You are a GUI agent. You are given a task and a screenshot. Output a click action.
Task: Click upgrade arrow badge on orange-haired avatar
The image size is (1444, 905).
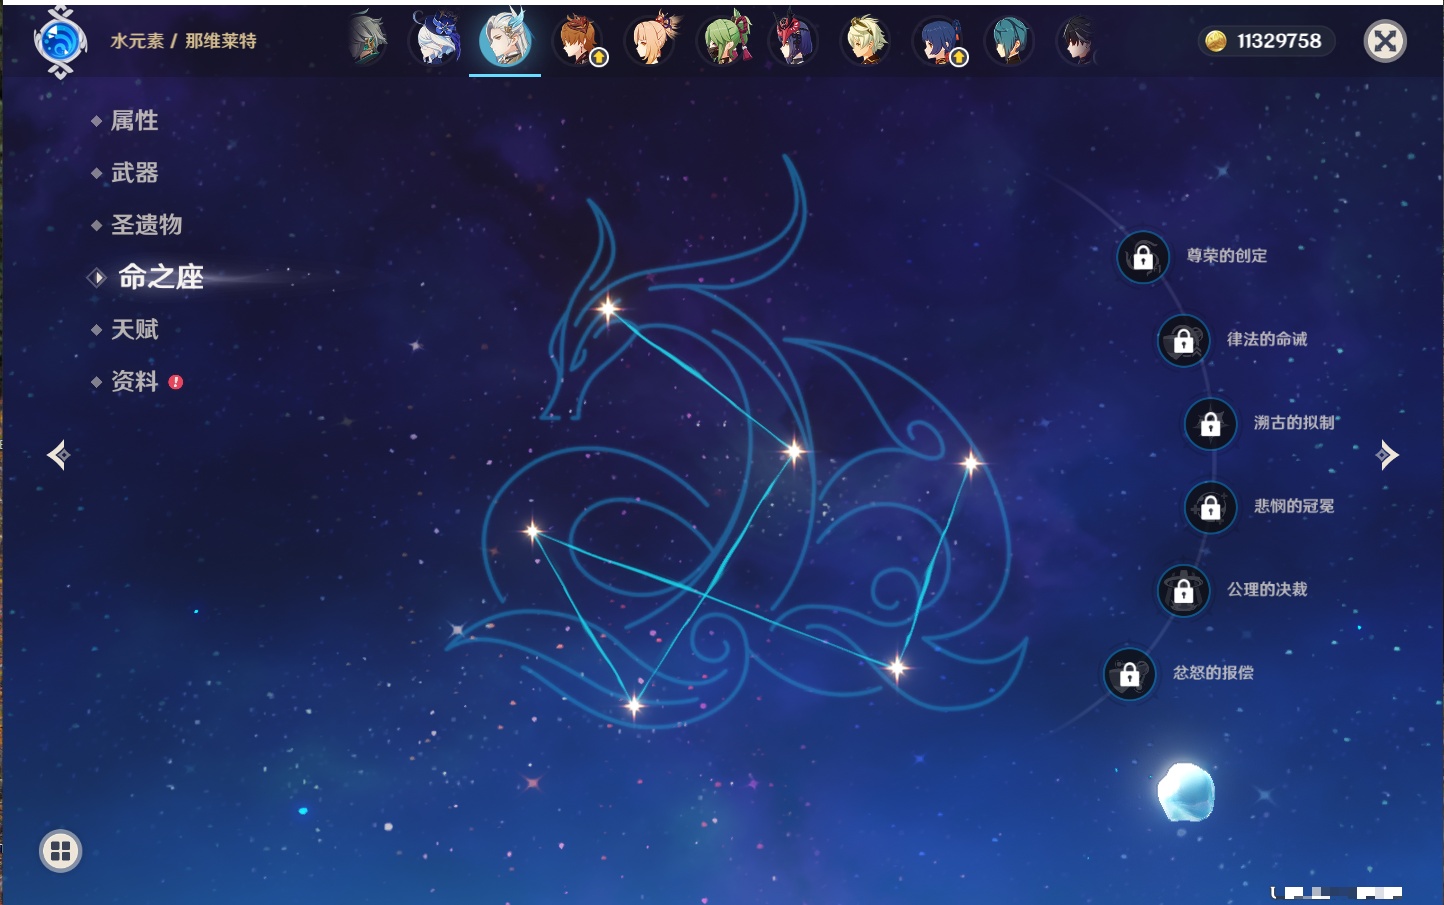[x=599, y=58]
